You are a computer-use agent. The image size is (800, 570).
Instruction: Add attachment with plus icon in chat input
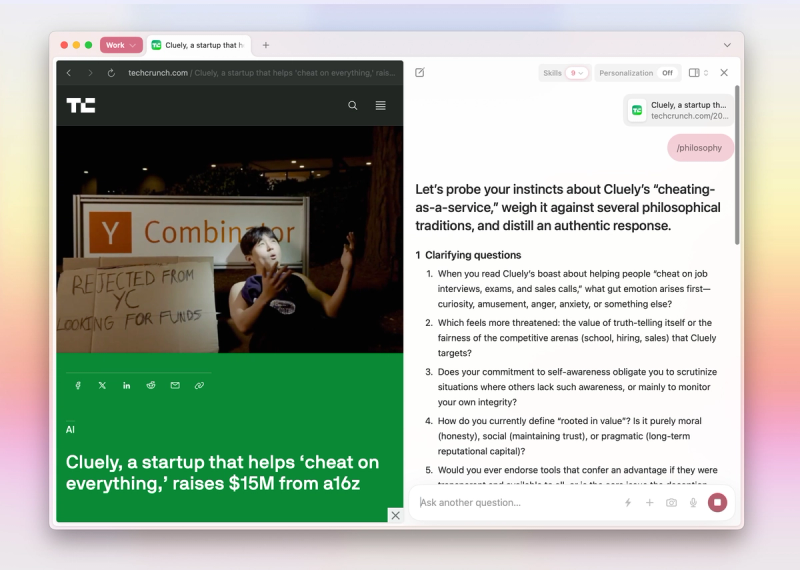pyautogui.click(x=649, y=503)
